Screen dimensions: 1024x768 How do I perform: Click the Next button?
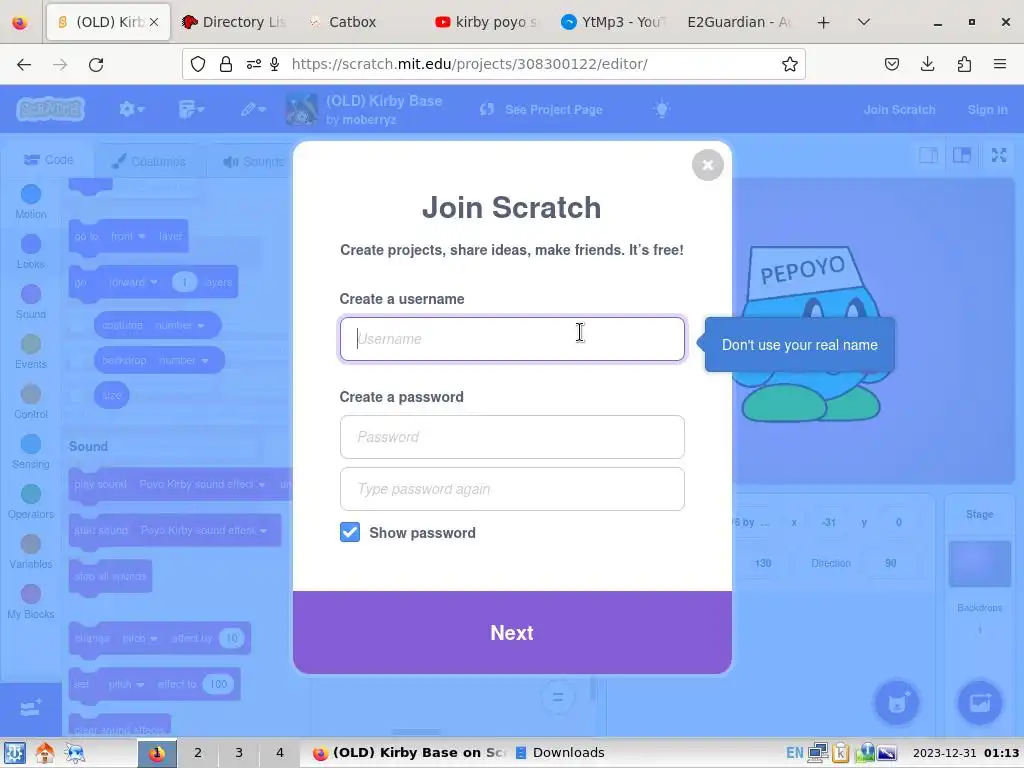coord(512,632)
